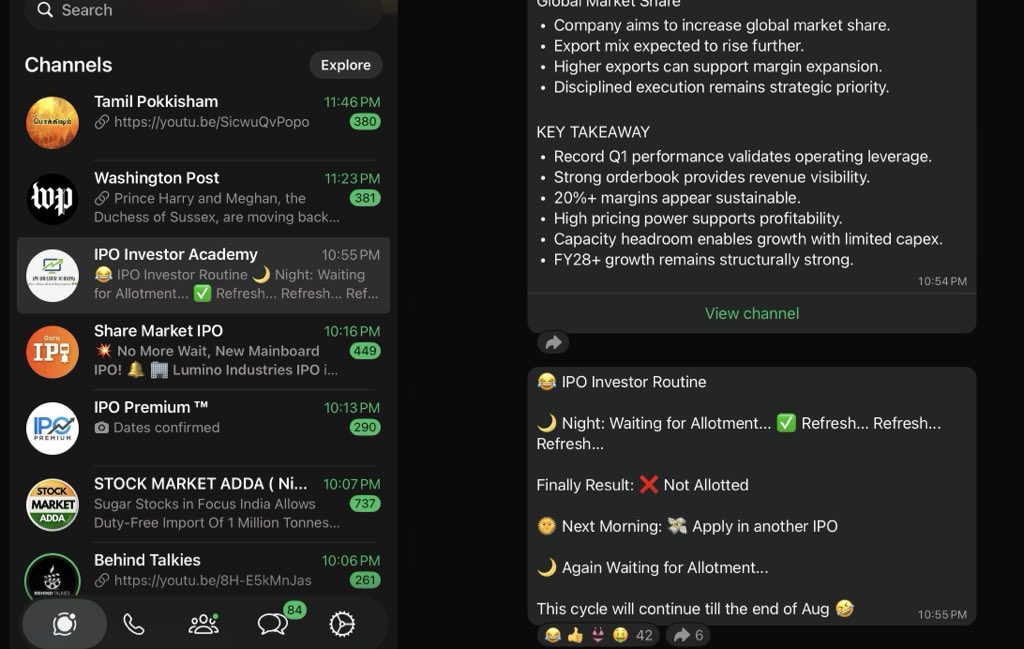
Task: Click the Channels section heading
Action: (68, 65)
